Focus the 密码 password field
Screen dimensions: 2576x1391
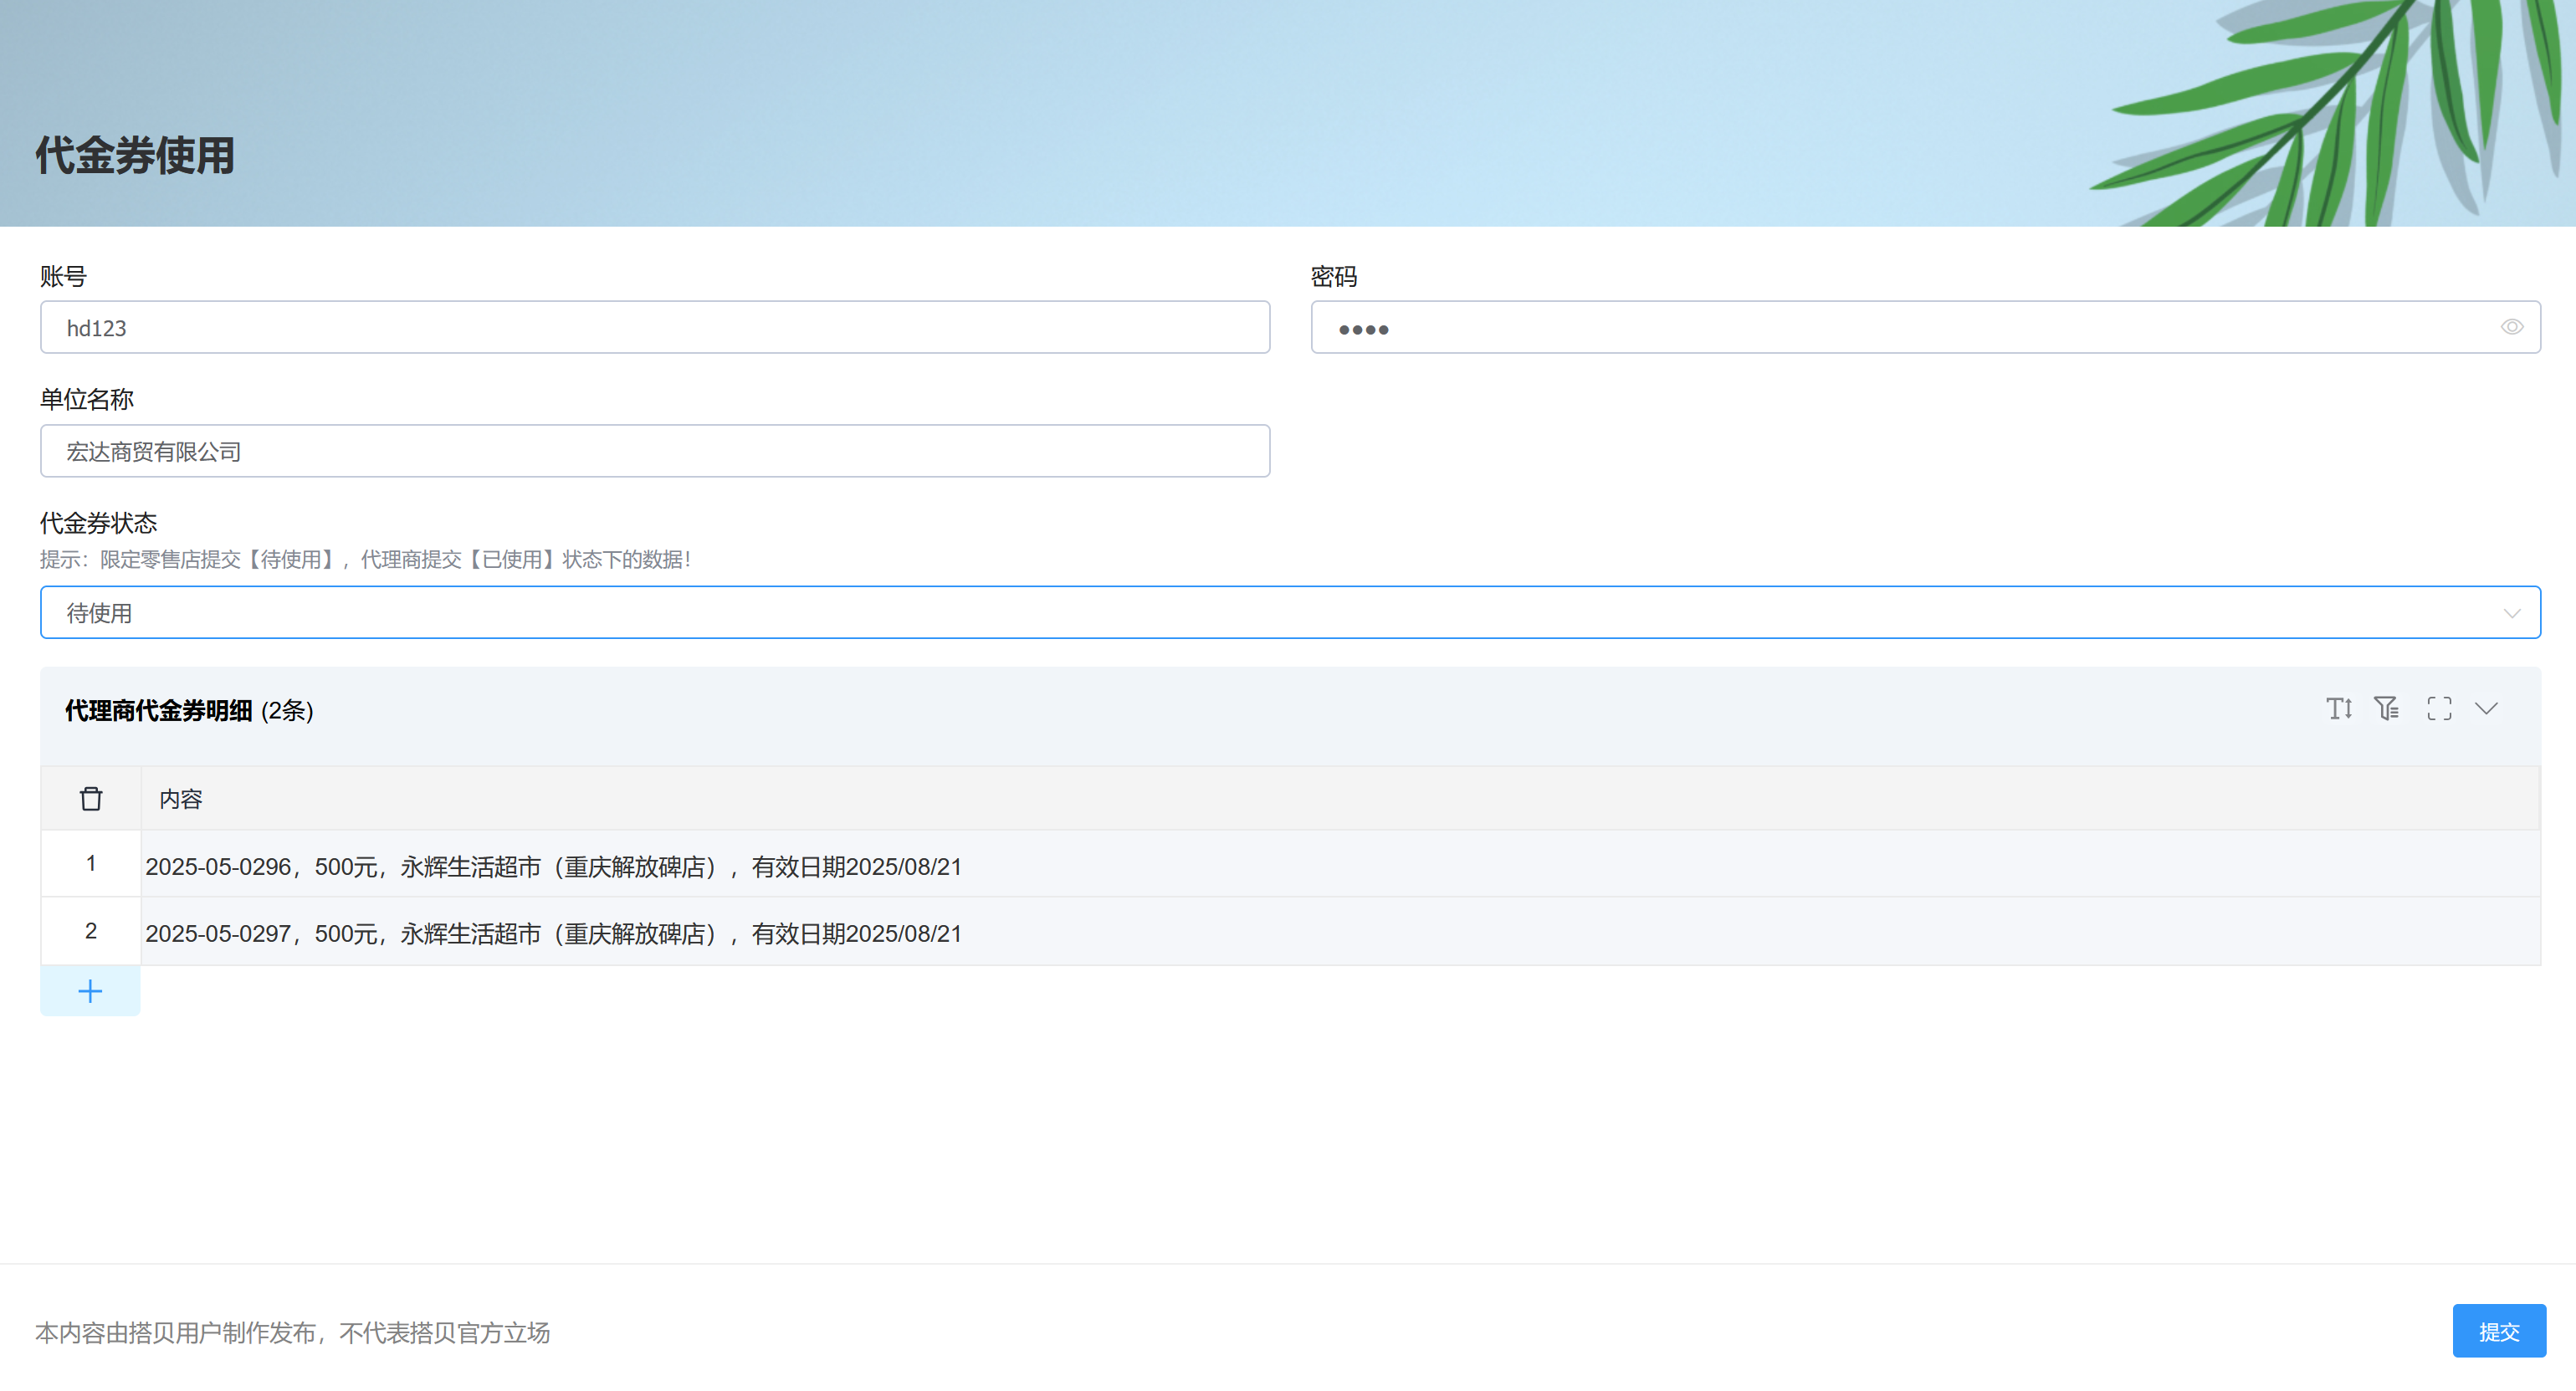coord(1900,328)
